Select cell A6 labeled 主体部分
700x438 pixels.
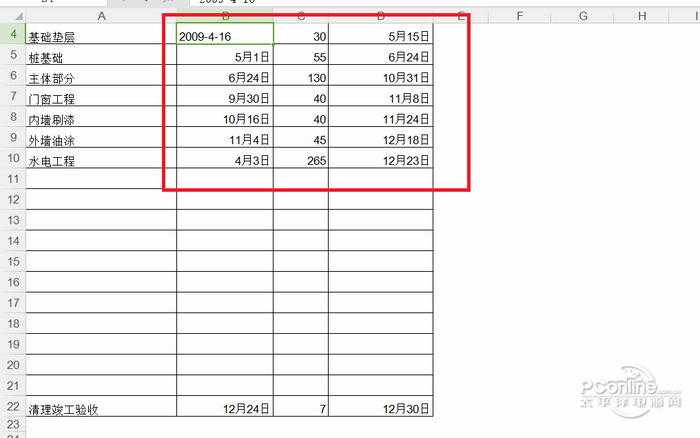click(x=101, y=75)
